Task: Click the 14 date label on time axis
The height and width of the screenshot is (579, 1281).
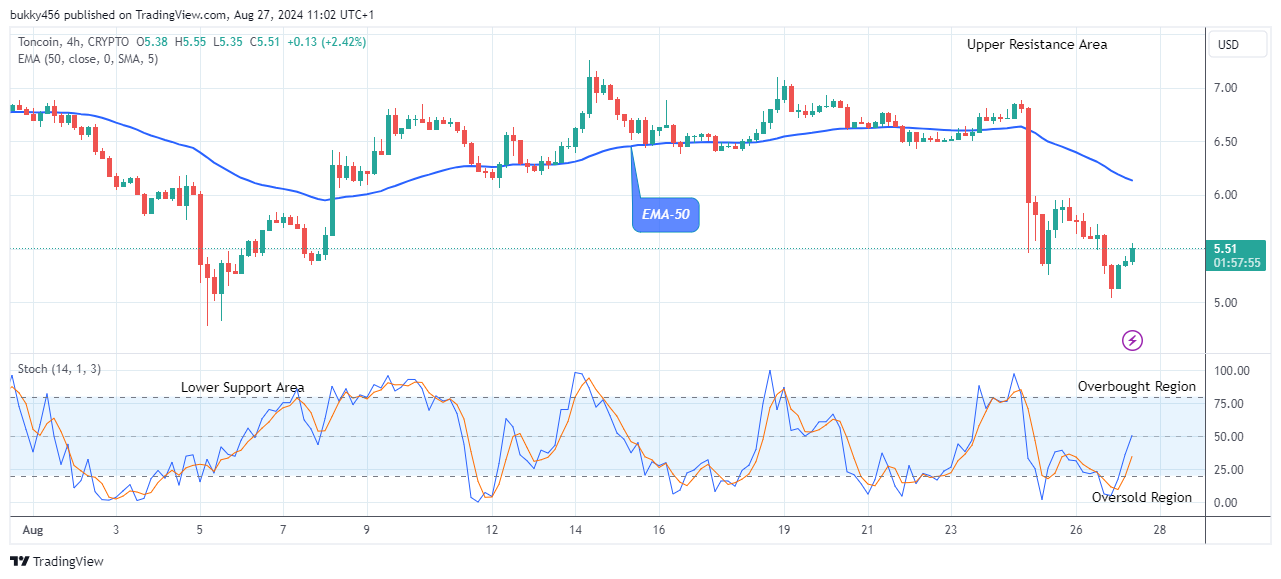Action: [575, 528]
